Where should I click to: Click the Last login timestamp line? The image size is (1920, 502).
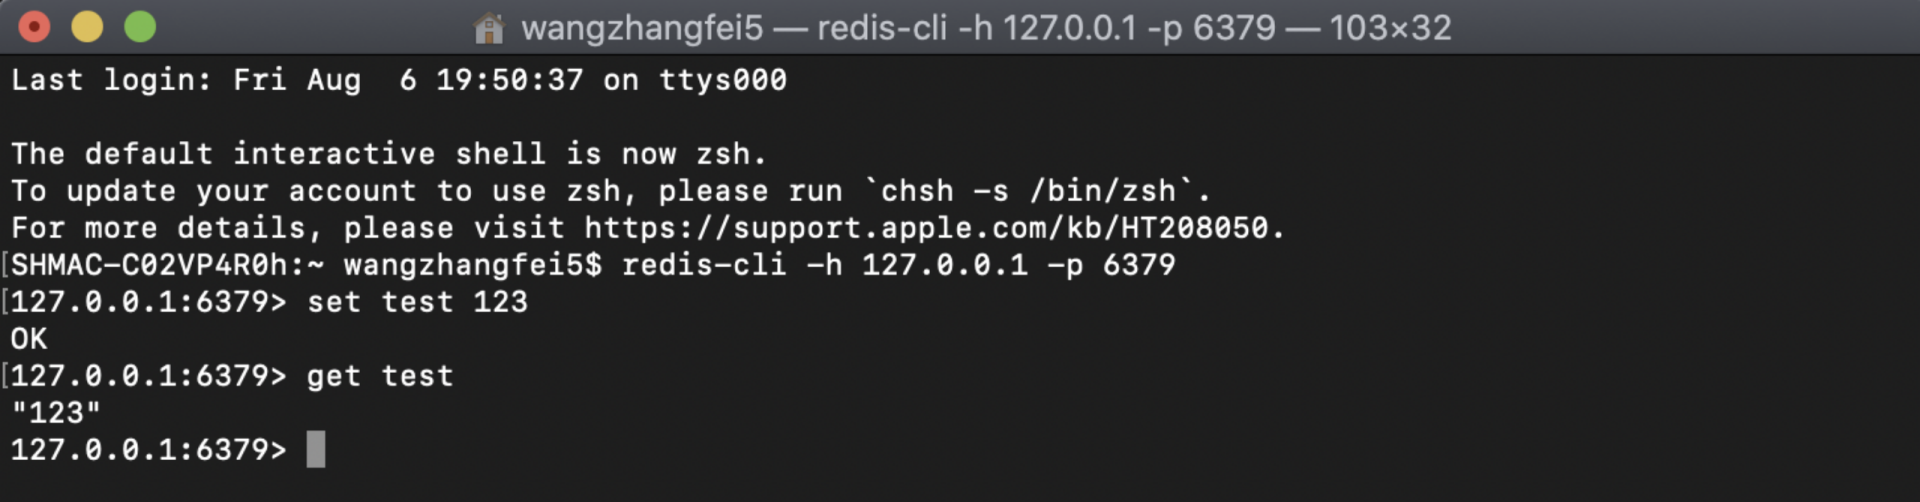pos(398,80)
